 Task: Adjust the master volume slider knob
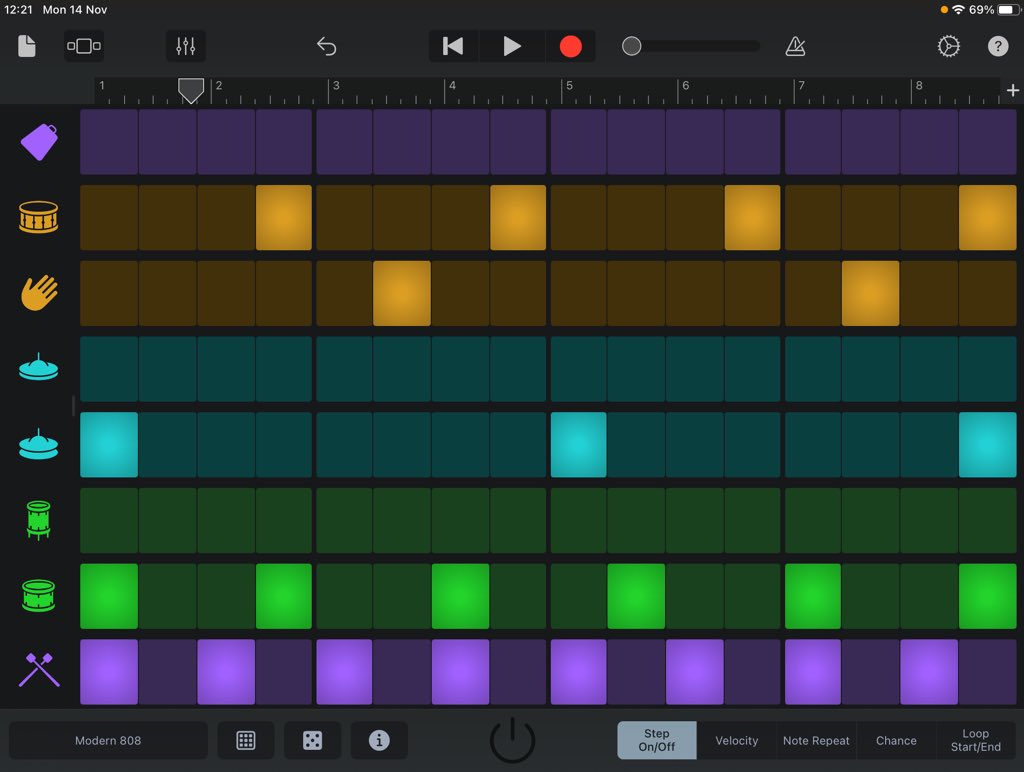tap(632, 46)
